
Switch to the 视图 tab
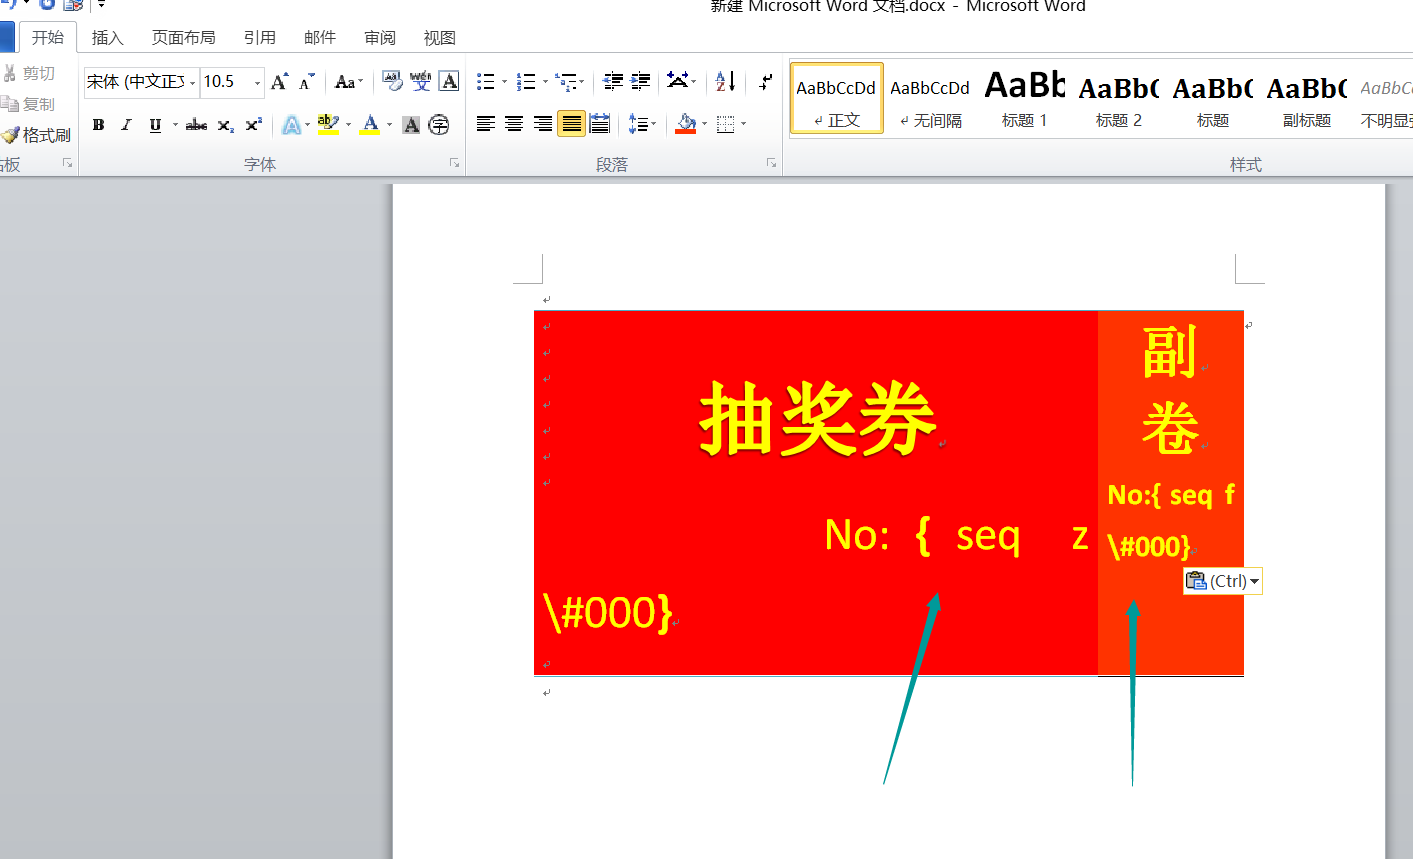[439, 37]
